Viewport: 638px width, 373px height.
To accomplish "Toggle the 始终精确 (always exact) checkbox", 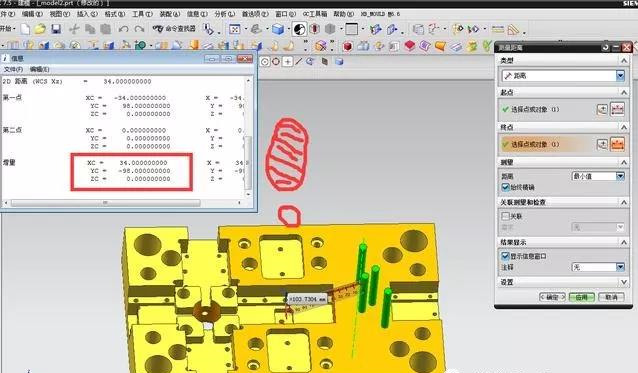I will coord(505,187).
